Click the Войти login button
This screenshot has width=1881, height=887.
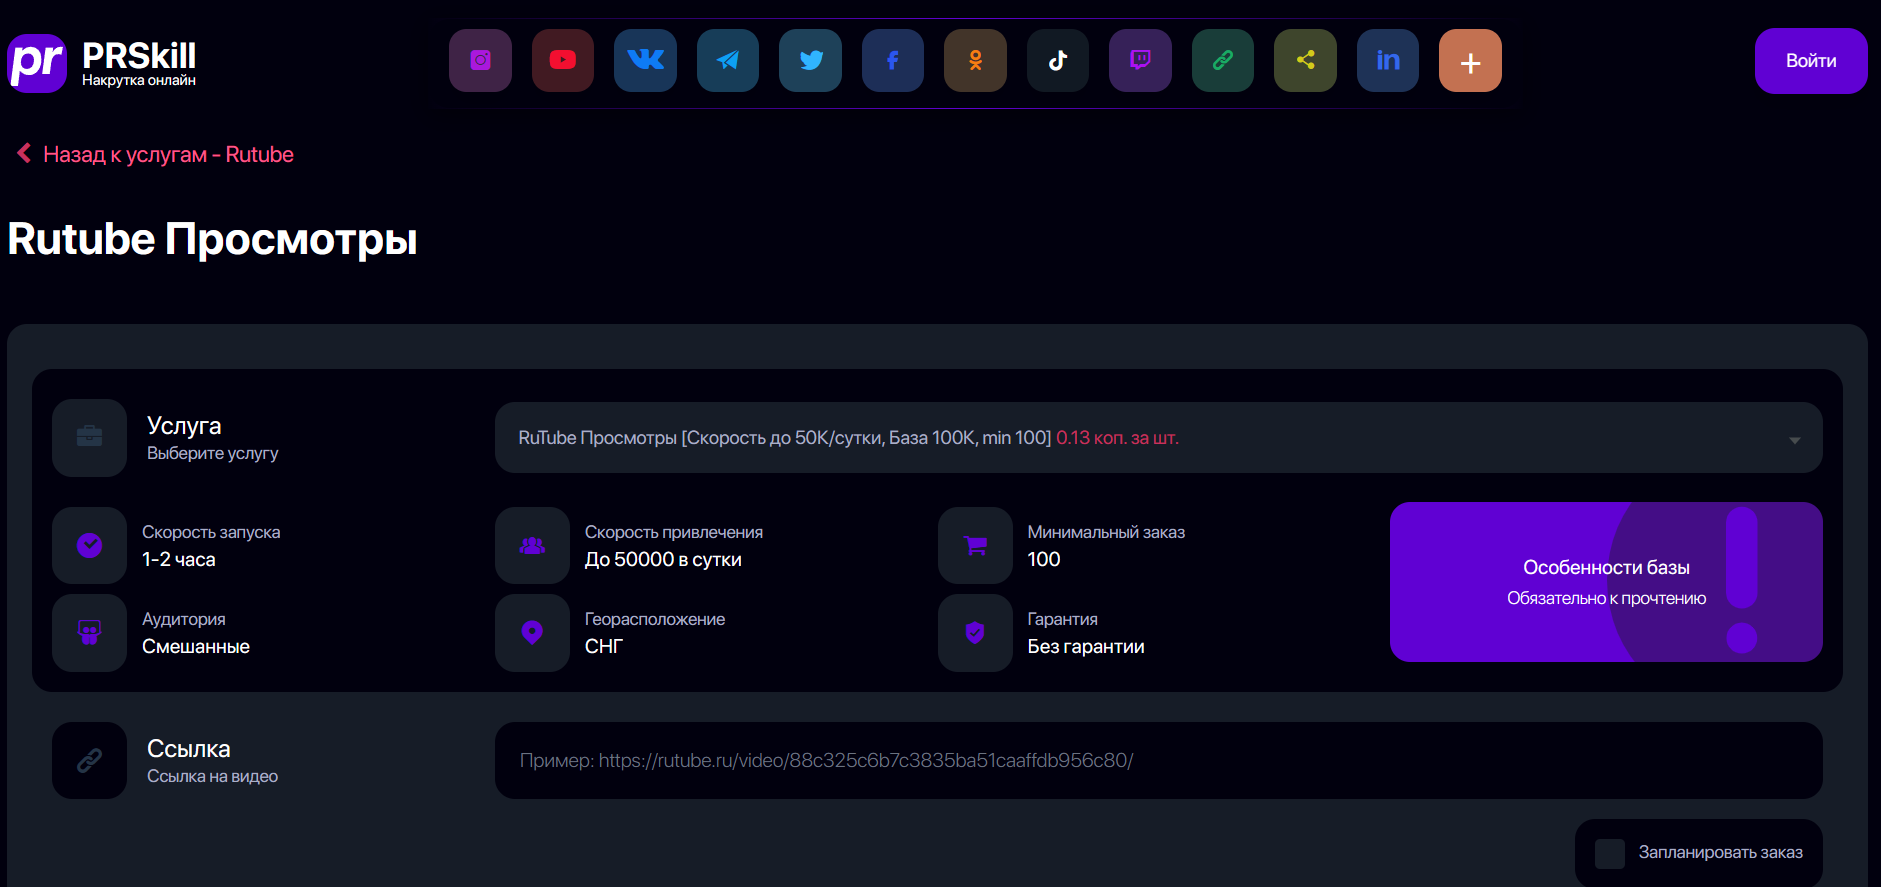point(1811,61)
